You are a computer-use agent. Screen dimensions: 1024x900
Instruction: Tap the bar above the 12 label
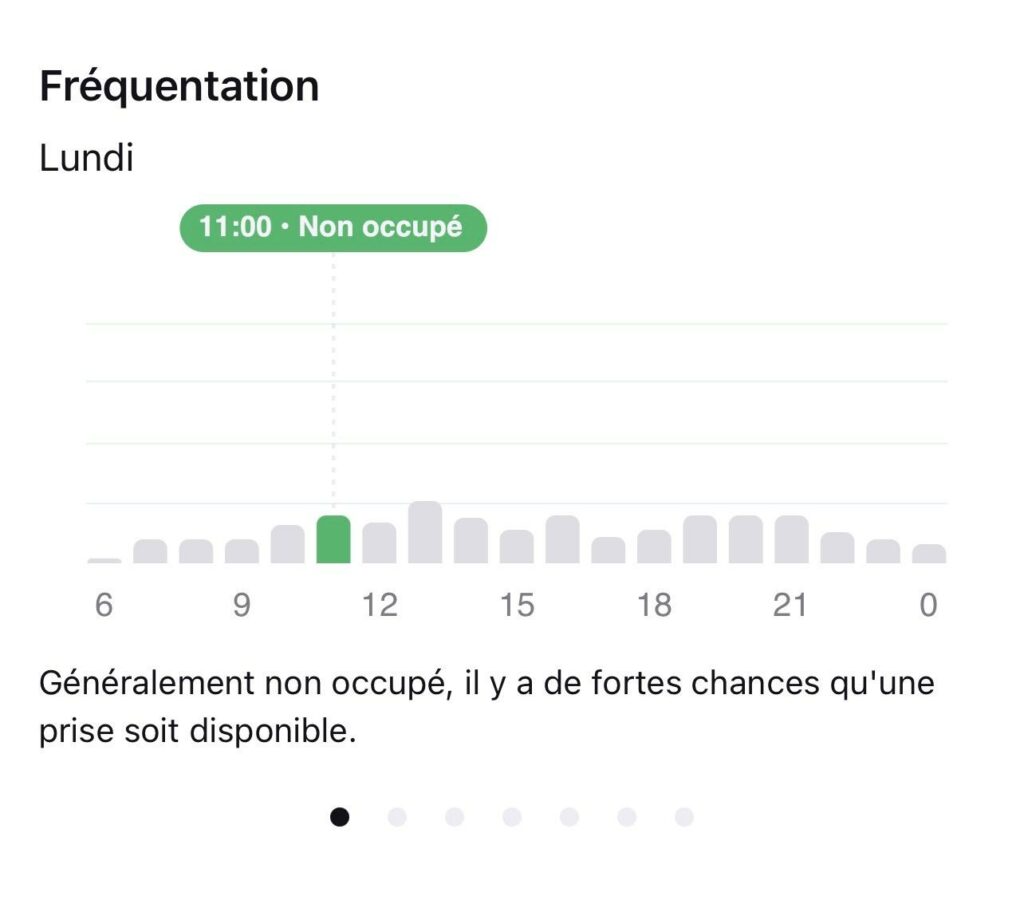[x=379, y=543]
